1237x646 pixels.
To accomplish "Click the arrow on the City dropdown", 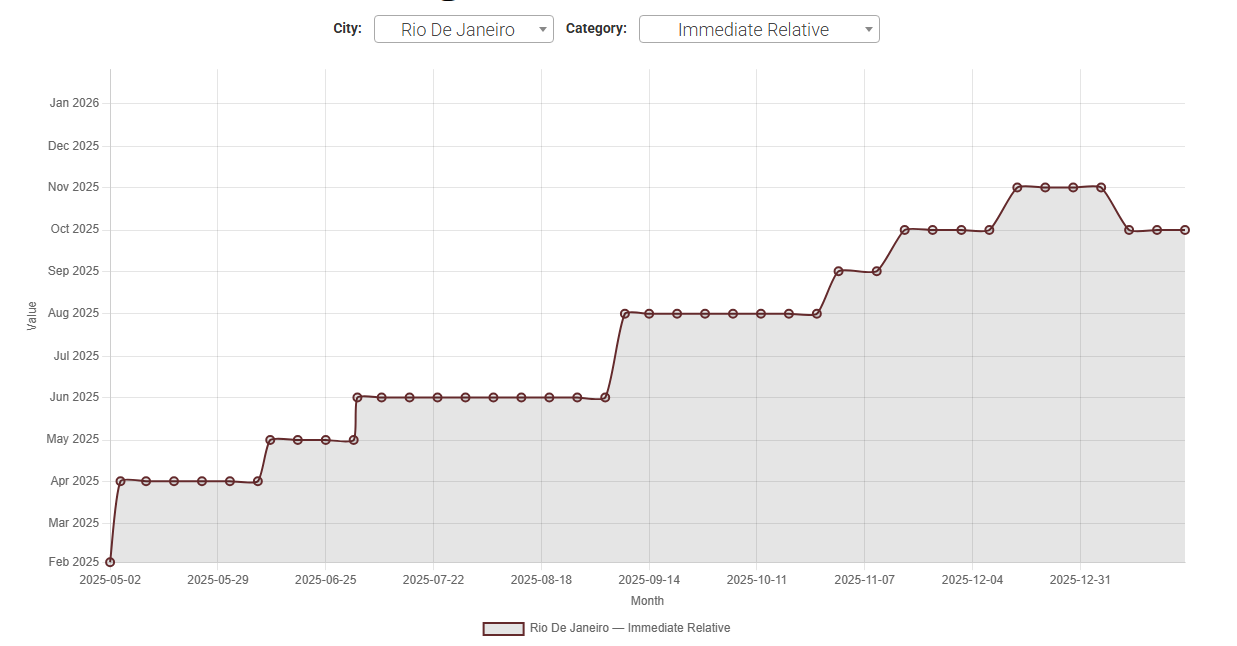I will pos(543,30).
